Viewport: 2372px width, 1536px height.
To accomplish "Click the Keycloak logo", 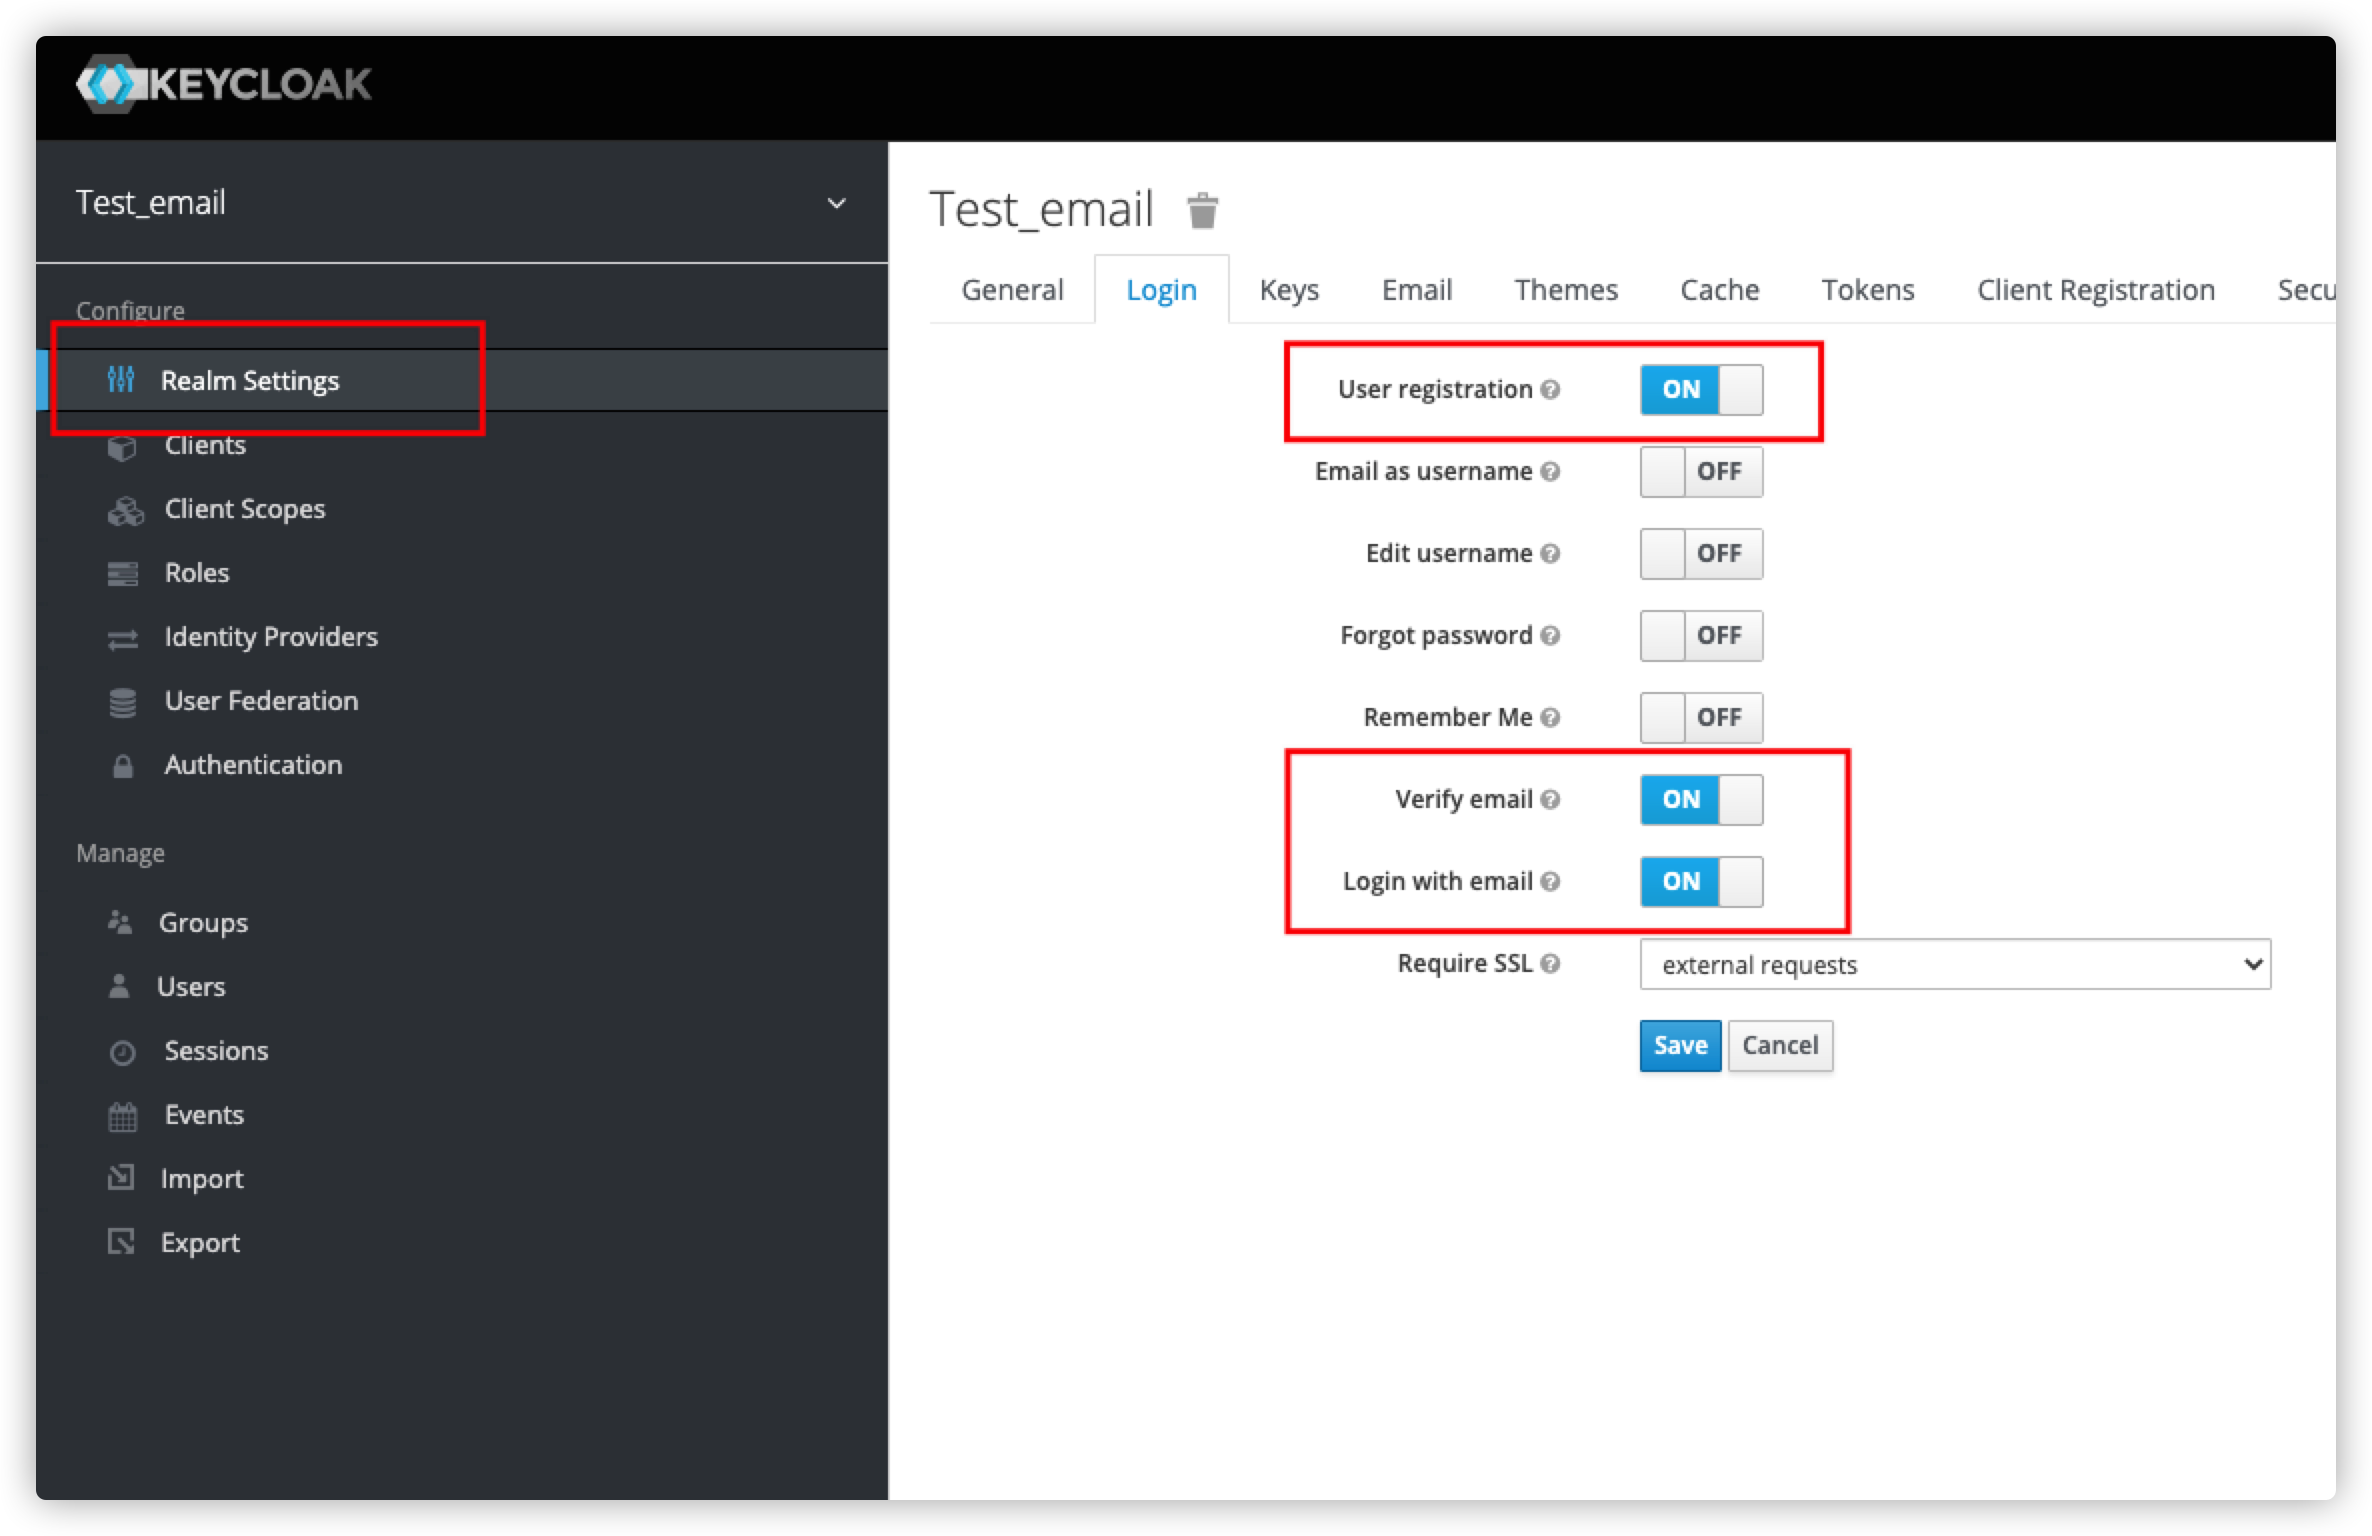I will (224, 84).
